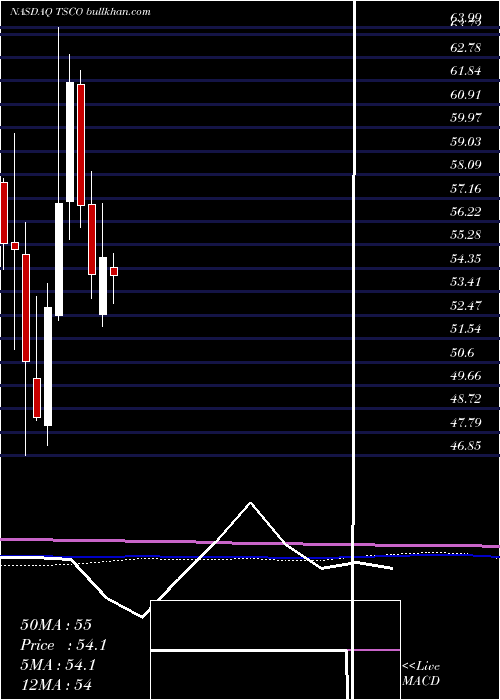This screenshot has height=700, width=500.
Task: Click the '5MA : 54.1' readout
Action: click(58, 665)
